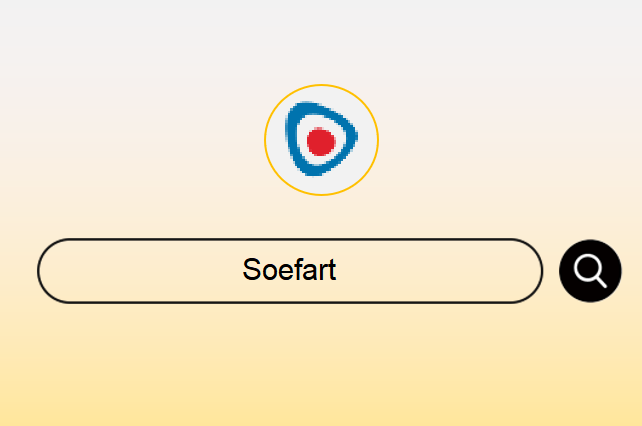Click the empty right side of the search bar

tap(440, 271)
